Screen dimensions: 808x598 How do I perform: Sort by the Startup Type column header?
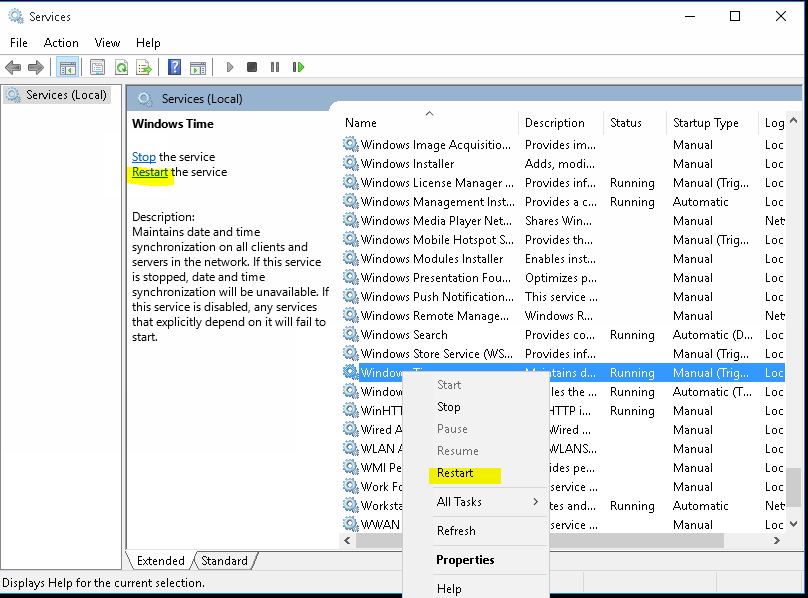tap(712, 123)
